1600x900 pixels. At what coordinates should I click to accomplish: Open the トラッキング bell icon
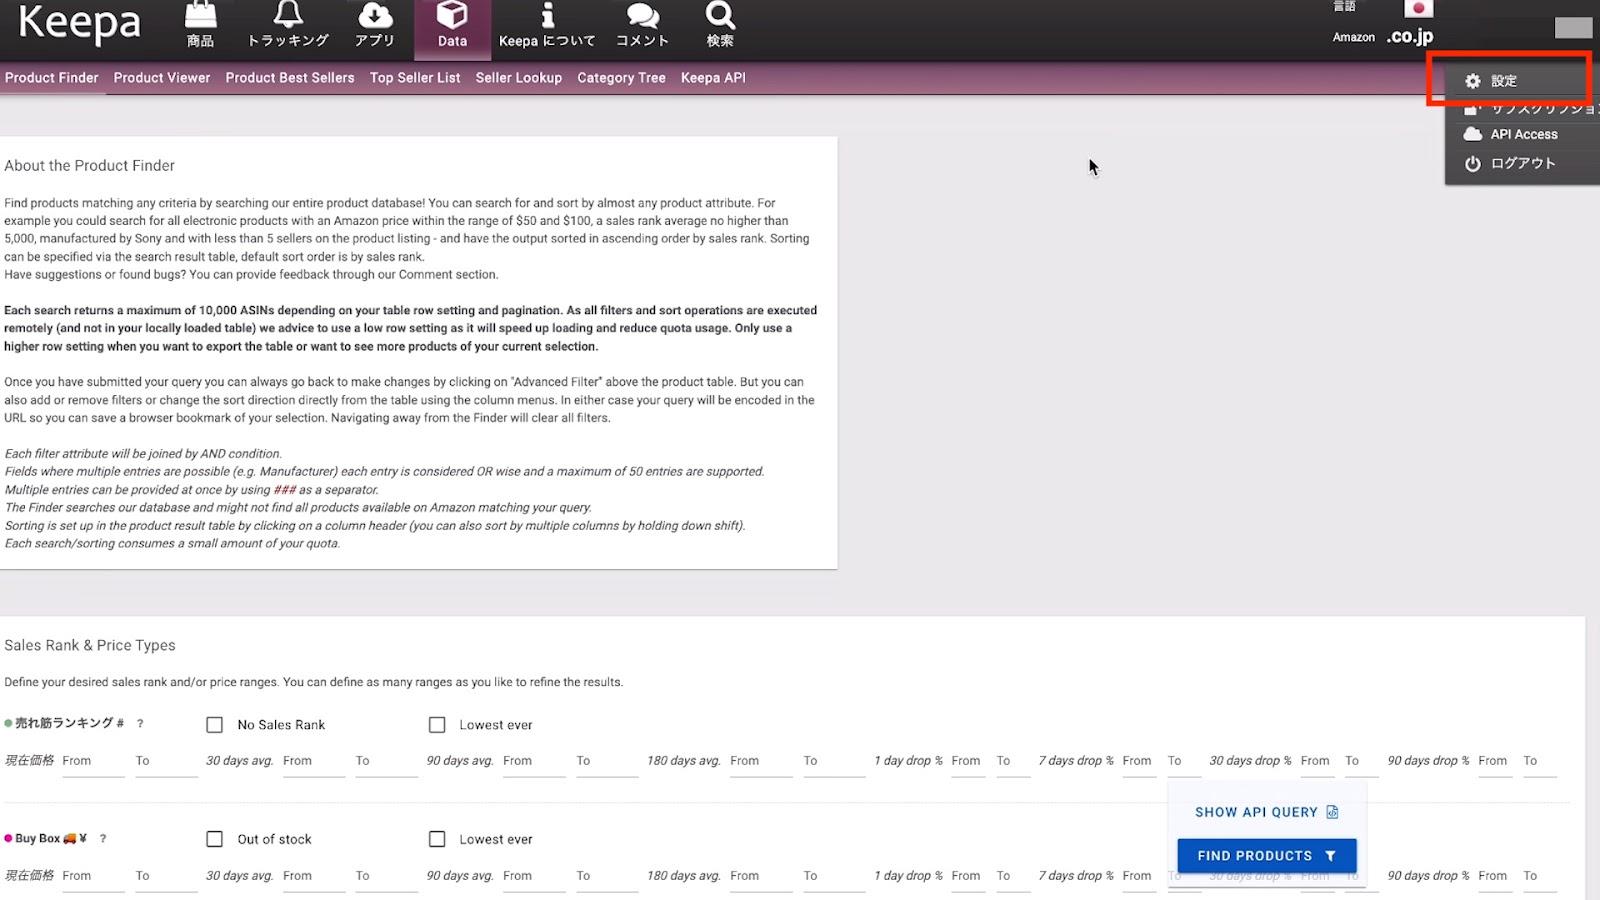point(288,16)
